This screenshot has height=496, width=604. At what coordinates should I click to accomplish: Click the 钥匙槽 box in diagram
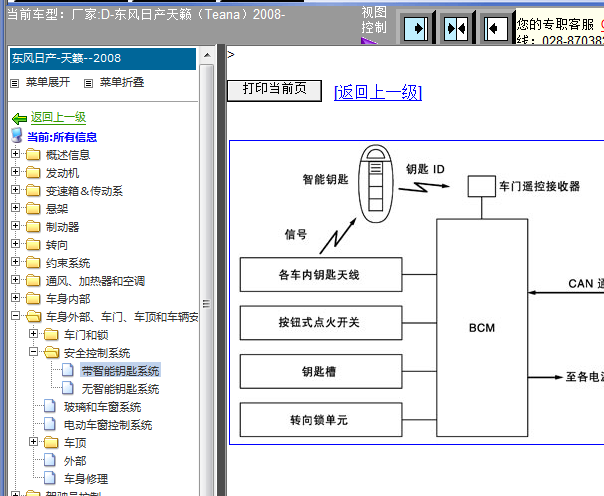pos(321,371)
